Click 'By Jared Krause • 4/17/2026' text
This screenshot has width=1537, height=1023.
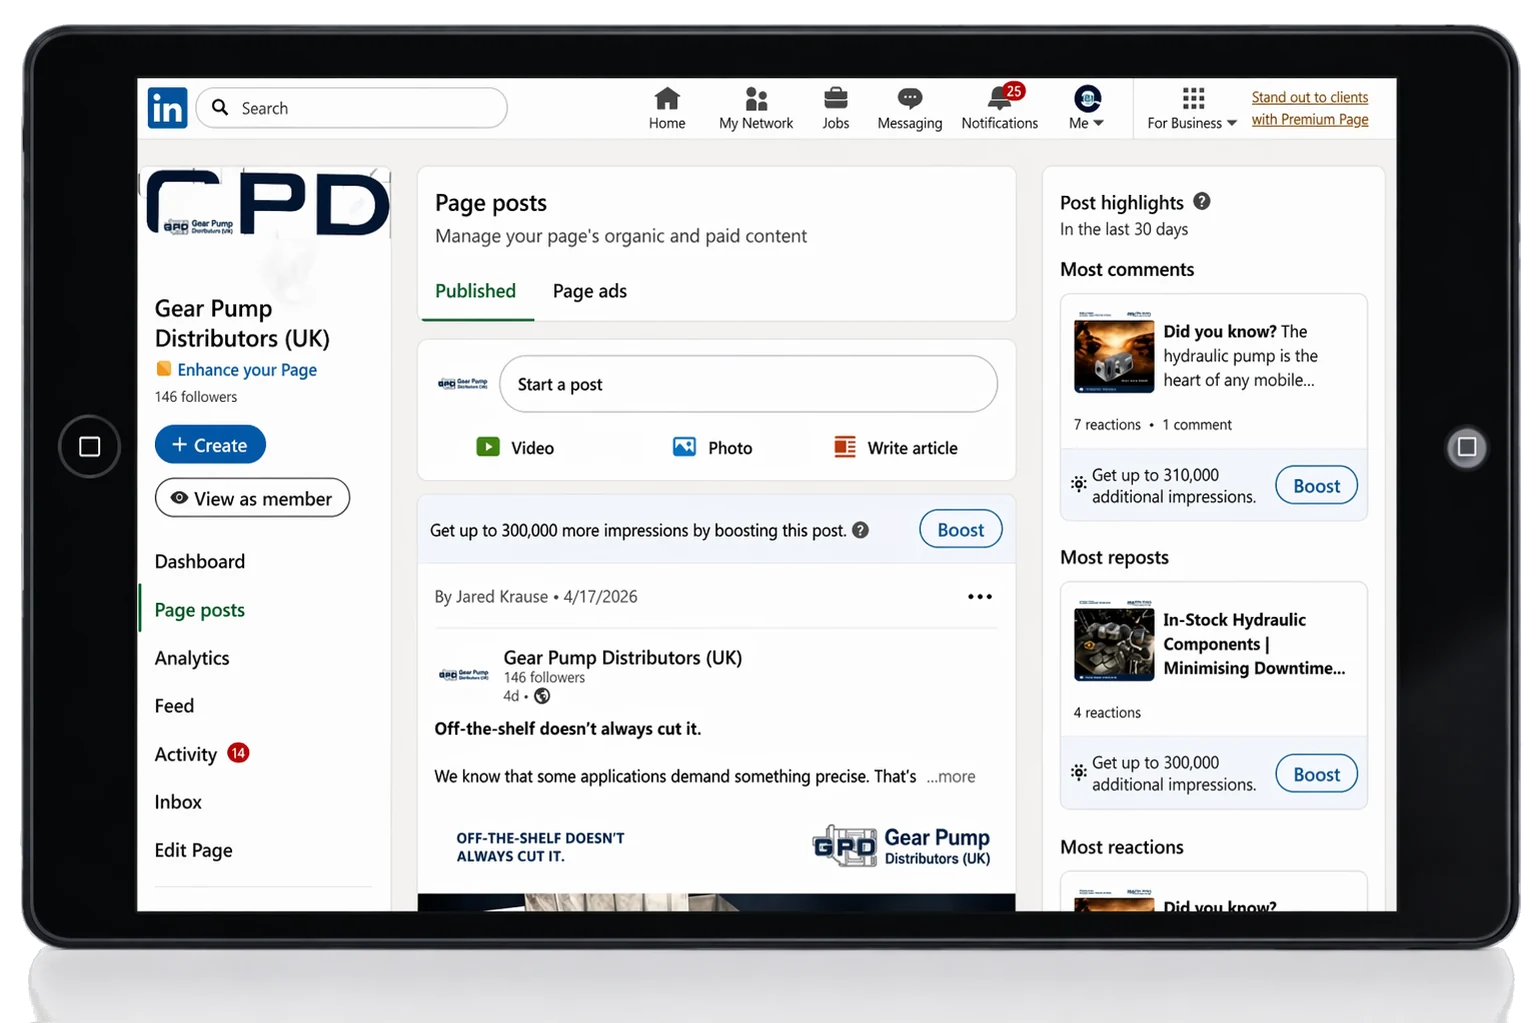[x=536, y=597]
